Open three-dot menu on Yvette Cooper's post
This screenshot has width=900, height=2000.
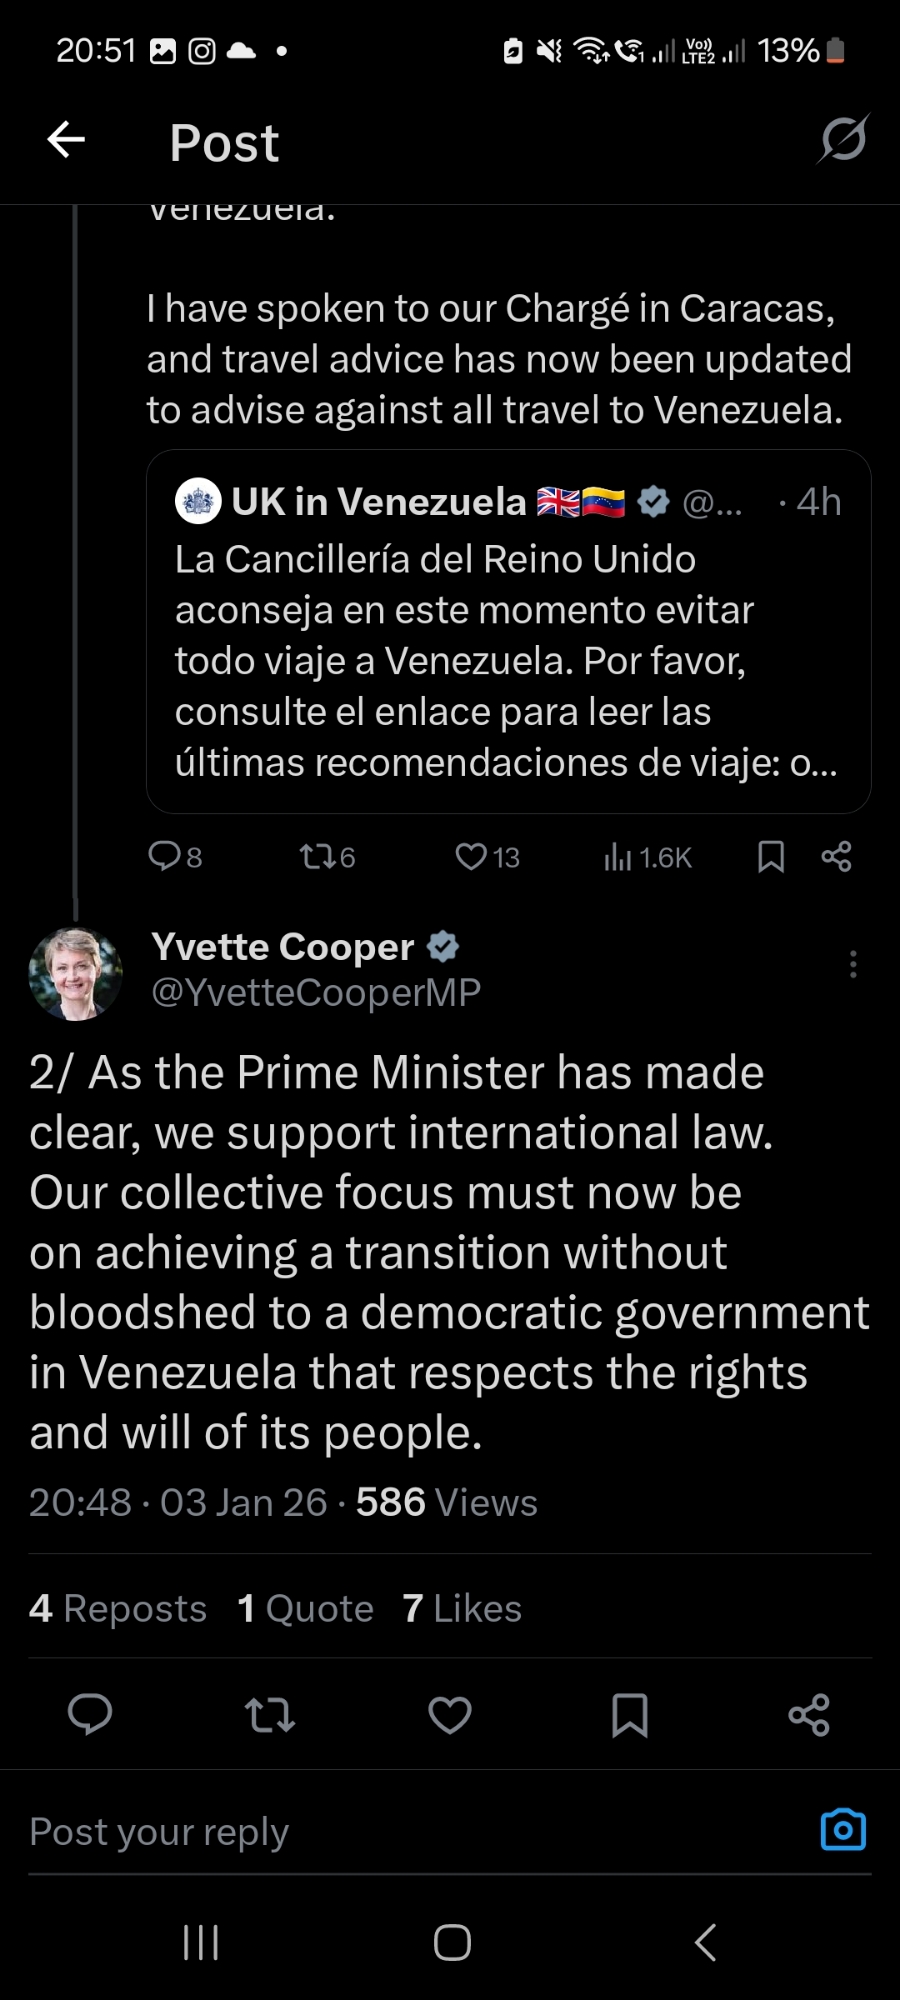coord(852,964)
